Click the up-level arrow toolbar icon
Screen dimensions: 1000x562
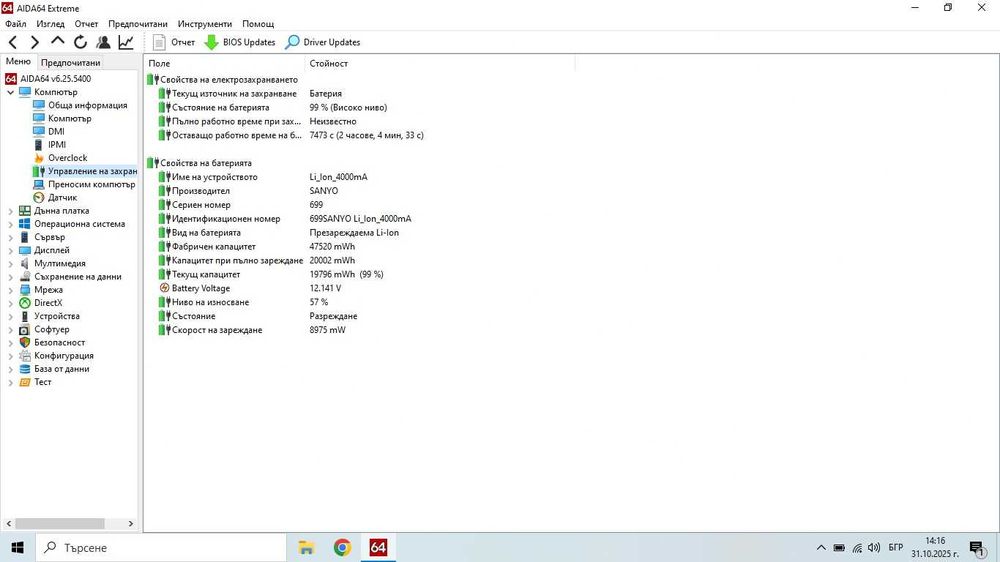pyautogui.click(x=57, y=41)
